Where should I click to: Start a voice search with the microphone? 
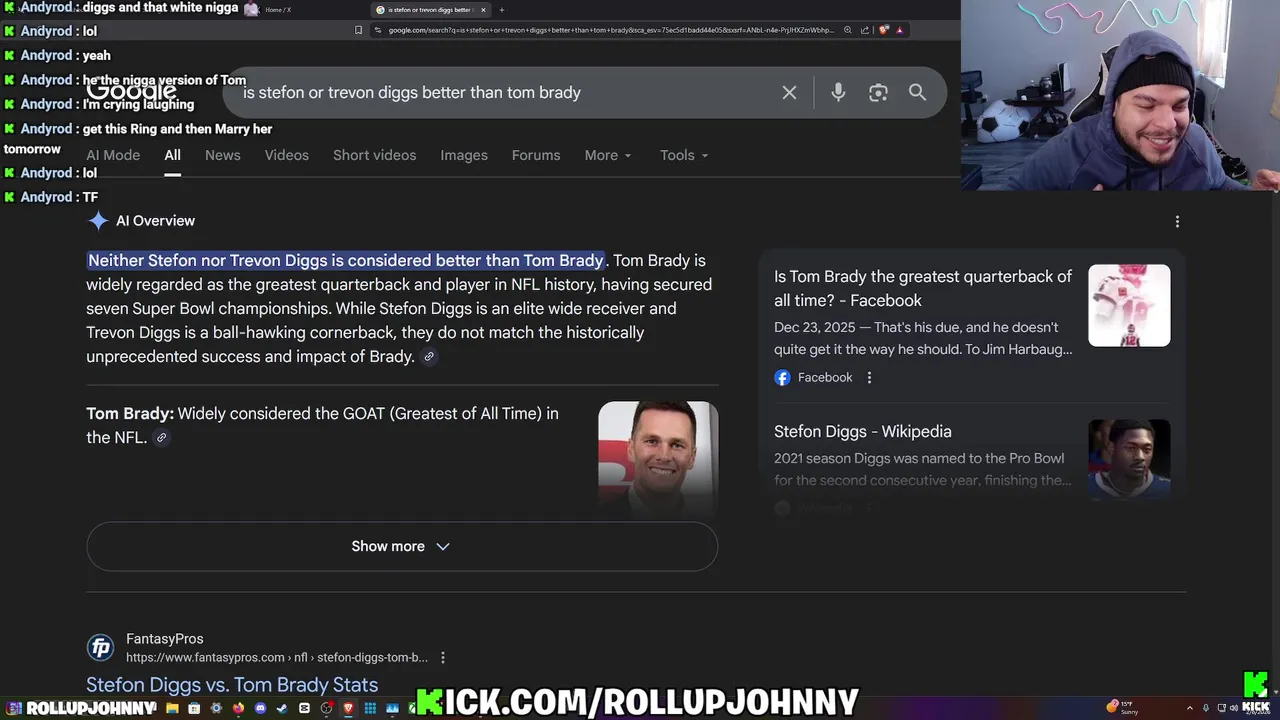click(x=838, y=92)
